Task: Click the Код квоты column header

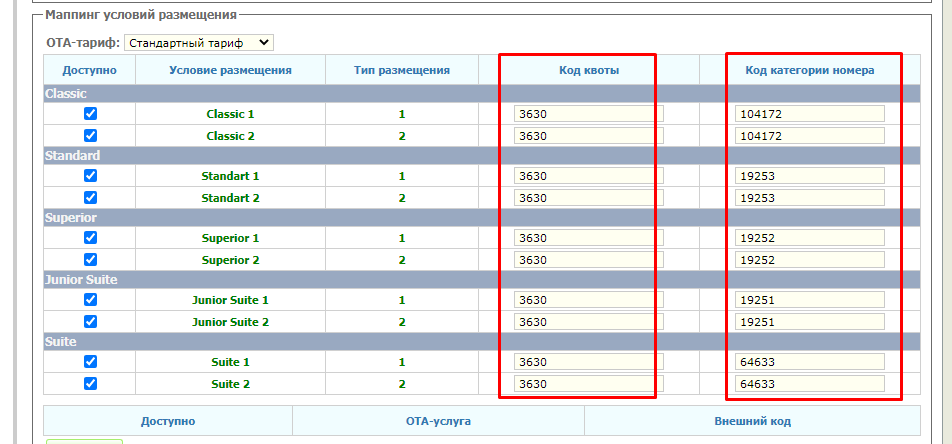Action: 588,70
